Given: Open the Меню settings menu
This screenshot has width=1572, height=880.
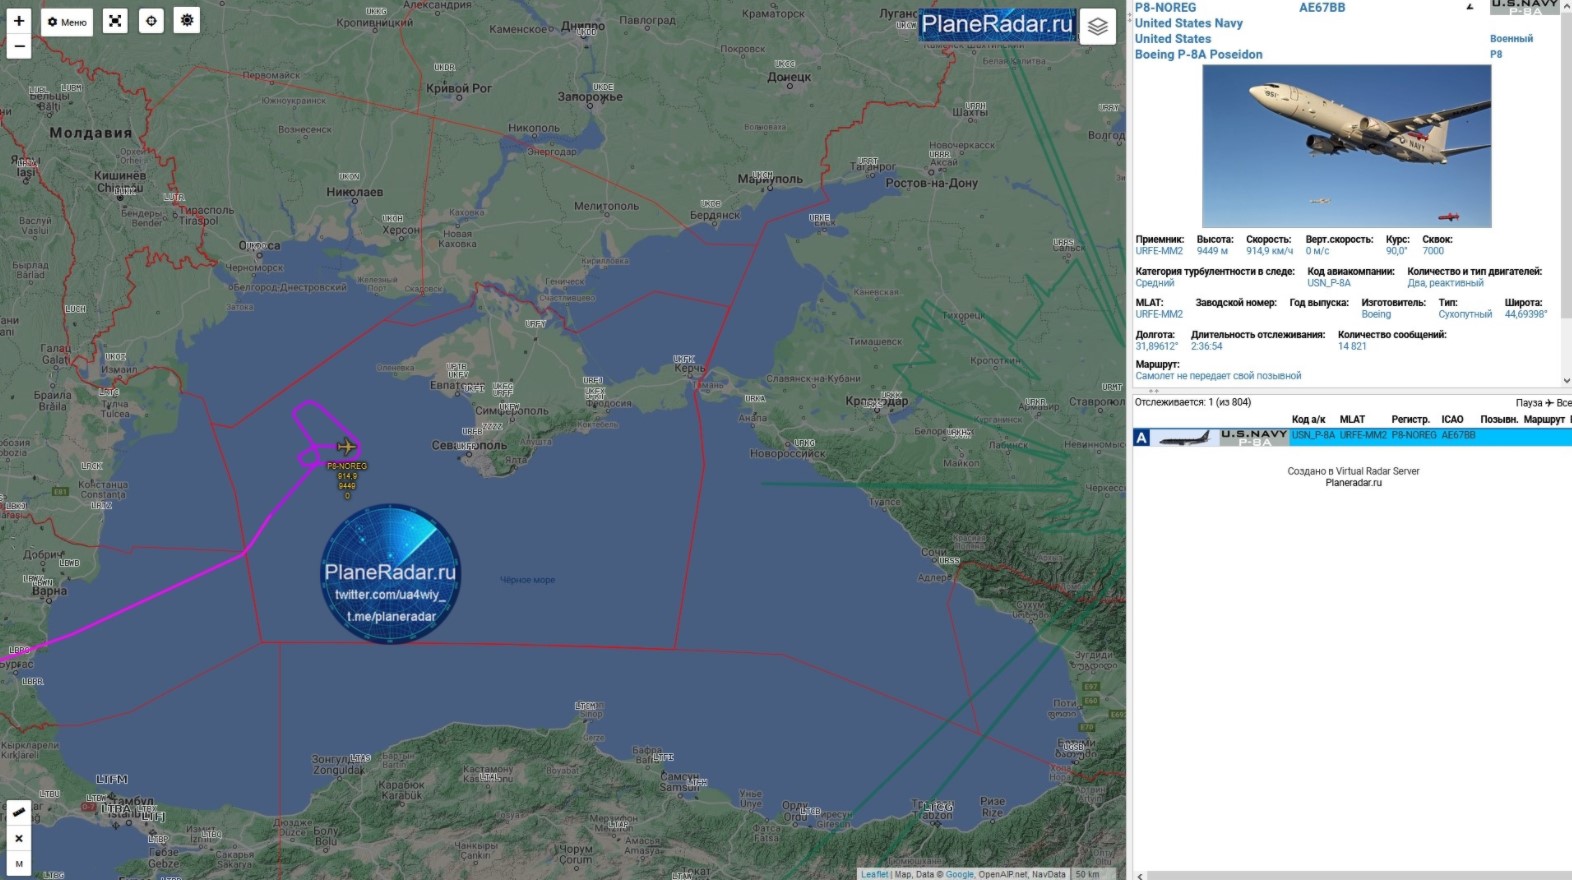Looking at the screenshot, I should coord(67,22).
